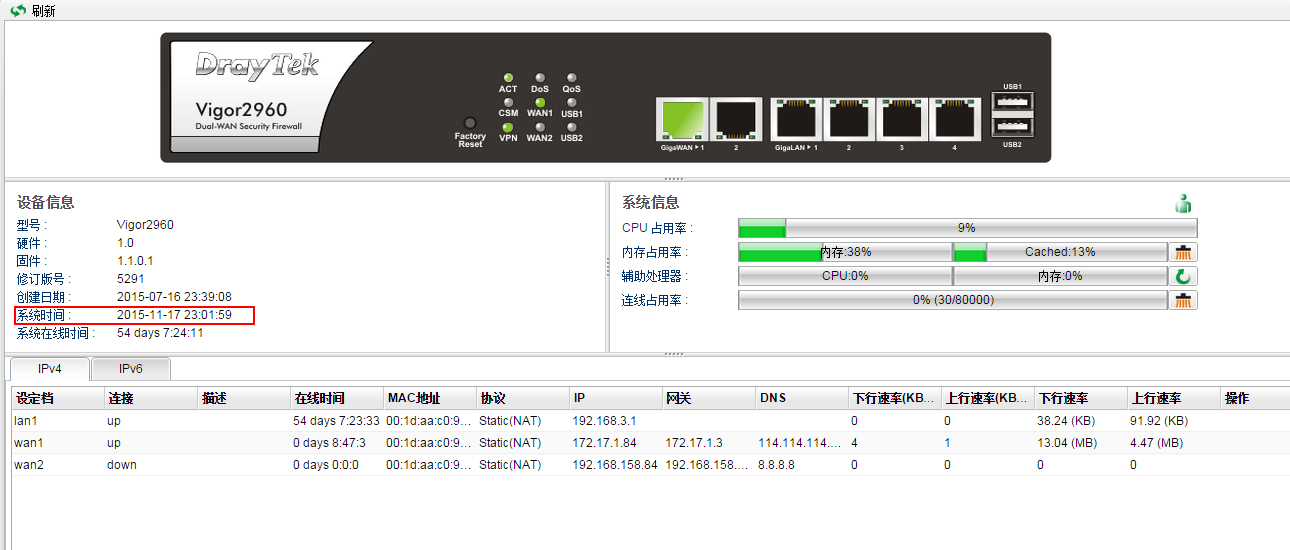Click wan2 'down' connection status

click(x=122, y=465)
